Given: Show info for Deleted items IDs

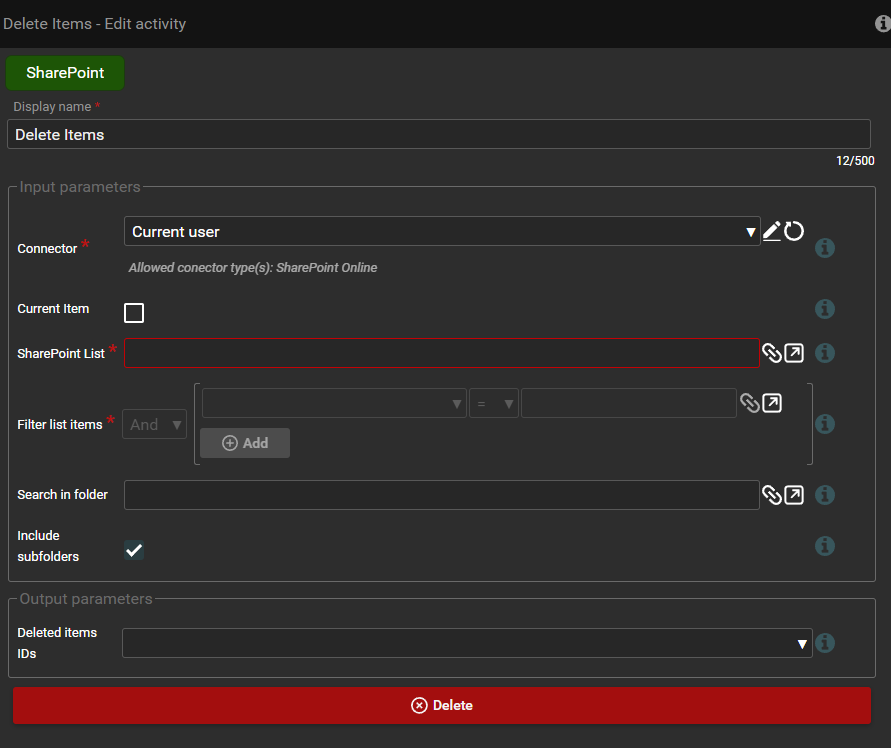Looking at the screenshot, I should (x=825, y=644).
